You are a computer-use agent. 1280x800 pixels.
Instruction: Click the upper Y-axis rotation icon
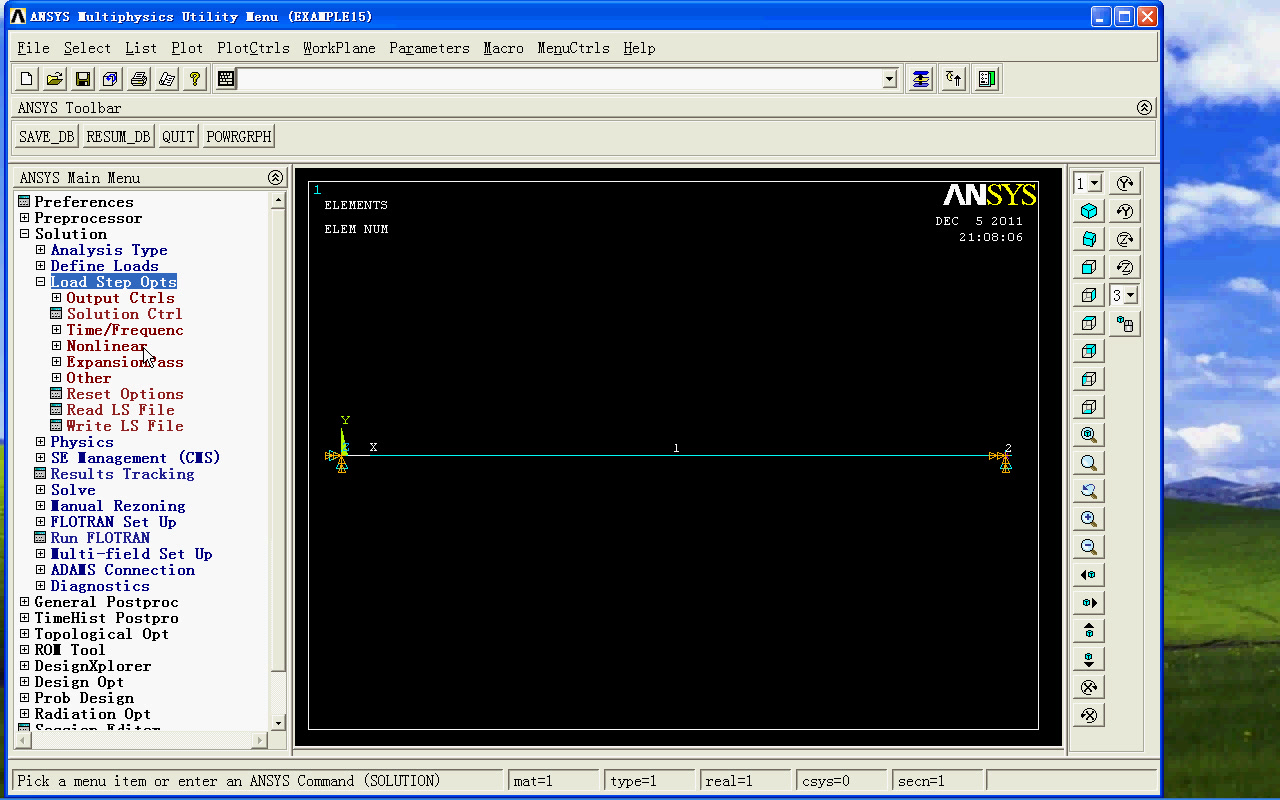click(1125, 183)
